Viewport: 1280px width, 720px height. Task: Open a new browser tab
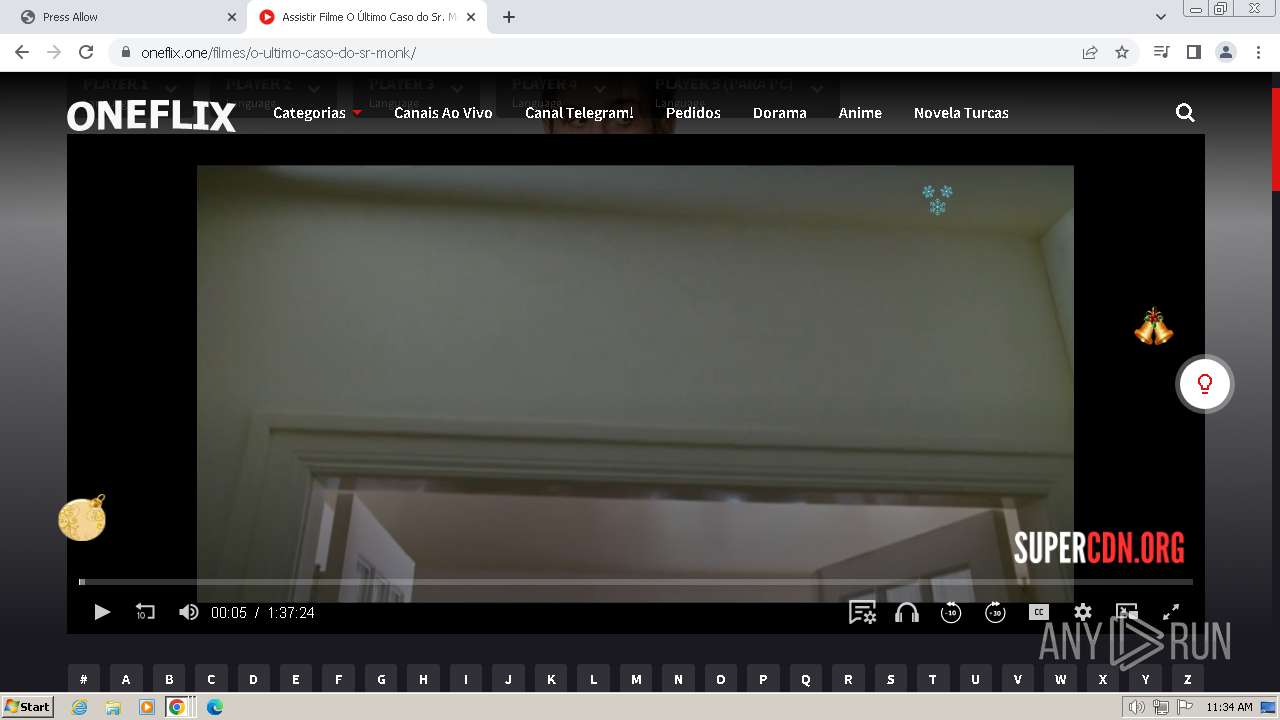508,17
